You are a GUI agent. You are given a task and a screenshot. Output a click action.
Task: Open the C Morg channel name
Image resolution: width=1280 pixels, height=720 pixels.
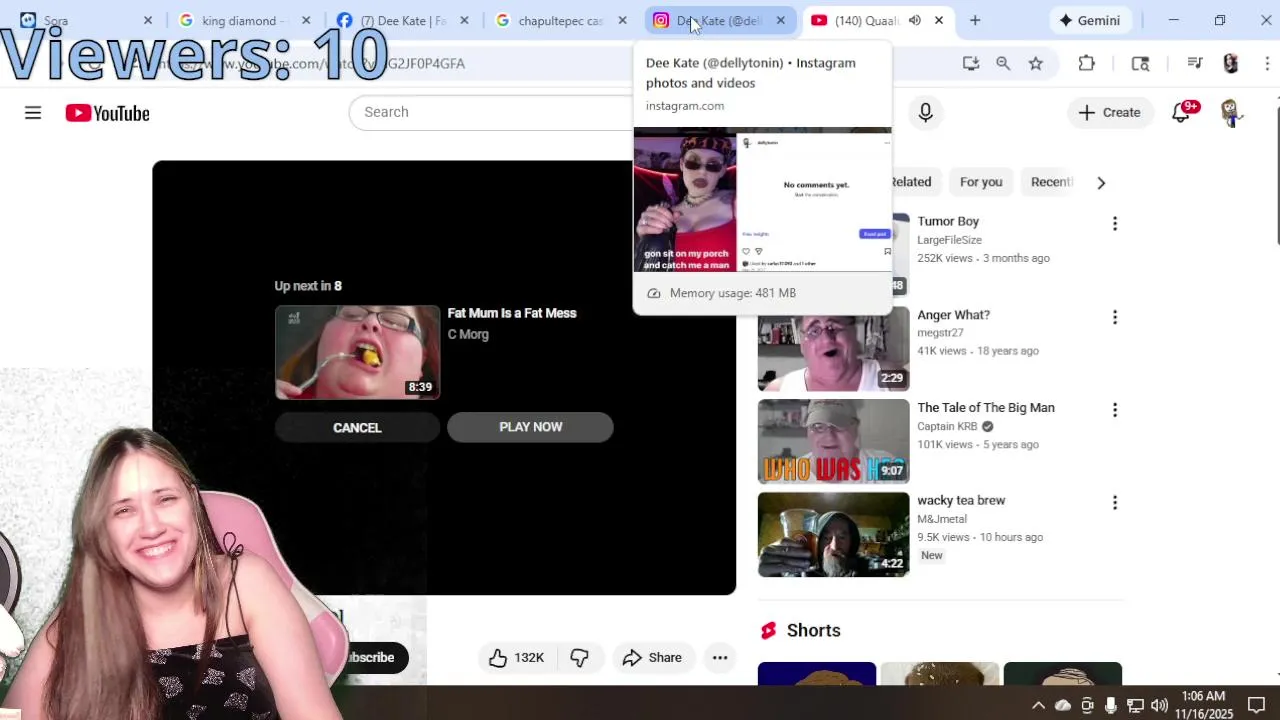pyautogui.click(x=468, y=334)
